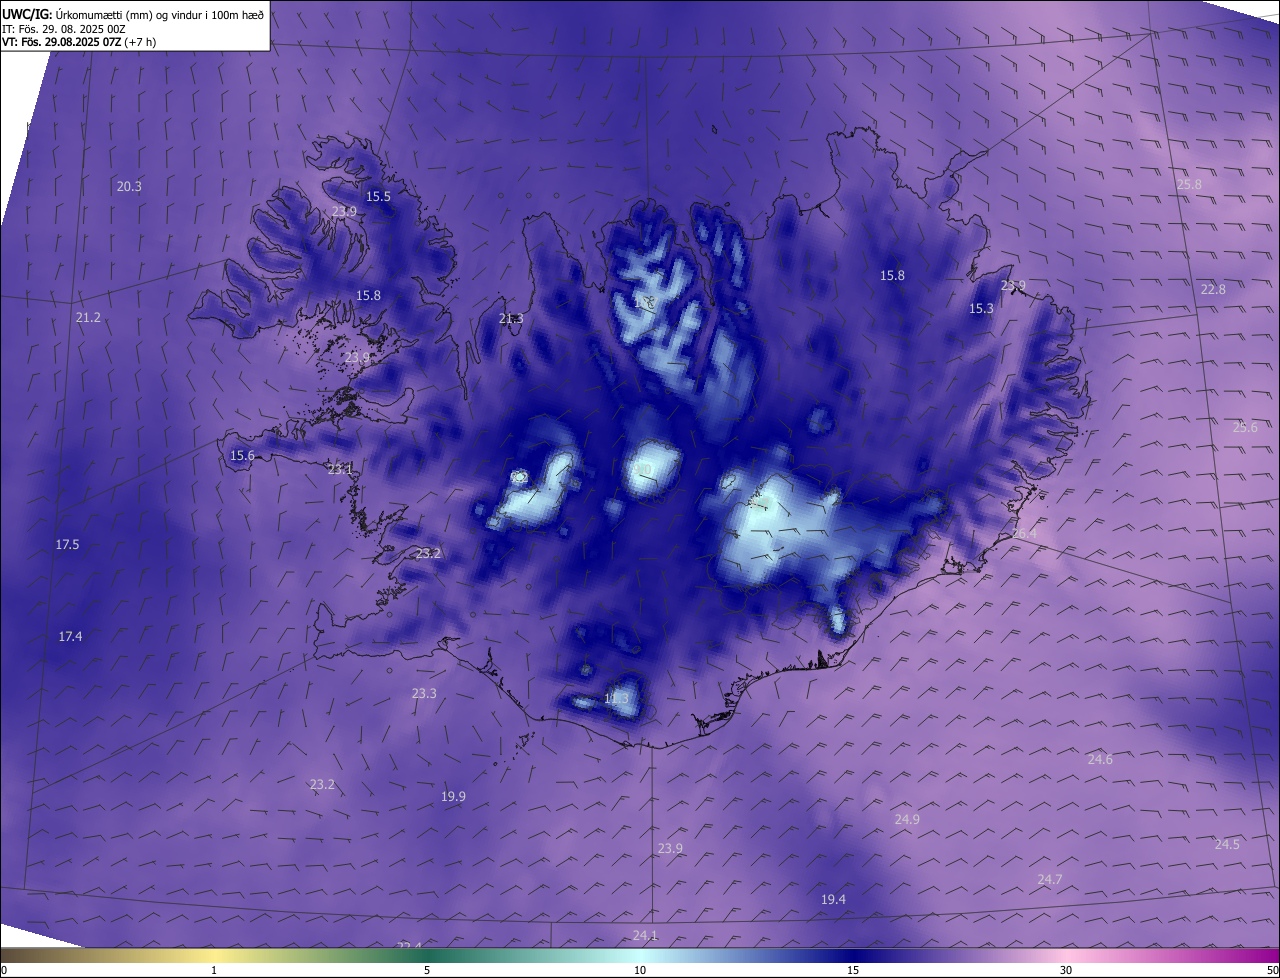Click the 26.4 value on the southeast coast
This screenshot has width=1280, height=978.
tap(1025, 533)
